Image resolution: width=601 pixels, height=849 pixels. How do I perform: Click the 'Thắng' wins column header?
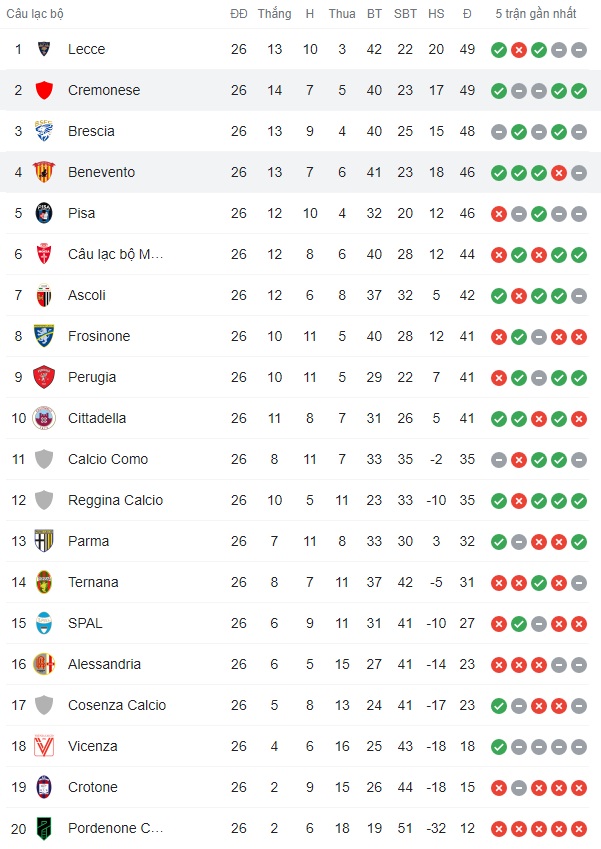click(274, 14)
